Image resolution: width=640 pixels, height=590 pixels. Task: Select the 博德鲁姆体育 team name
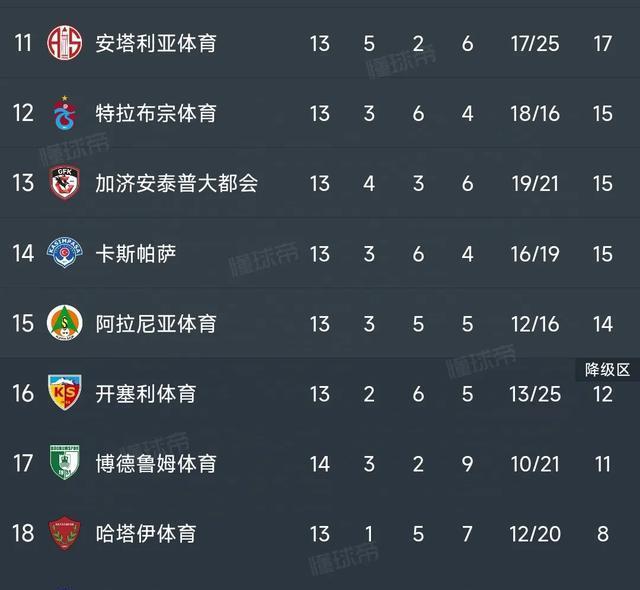[x=155, y=463]
